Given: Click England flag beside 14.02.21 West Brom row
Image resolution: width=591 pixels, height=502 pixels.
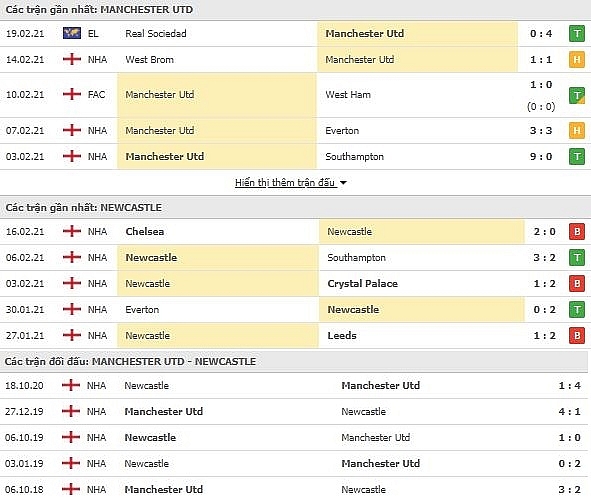Looking at the screenshot, I should (x=72, y=59).
